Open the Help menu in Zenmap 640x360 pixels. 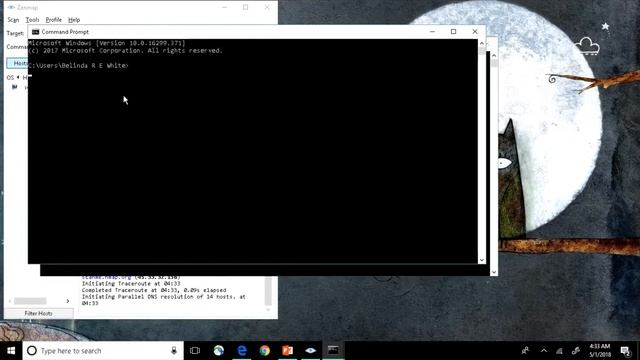pos(74,20)
